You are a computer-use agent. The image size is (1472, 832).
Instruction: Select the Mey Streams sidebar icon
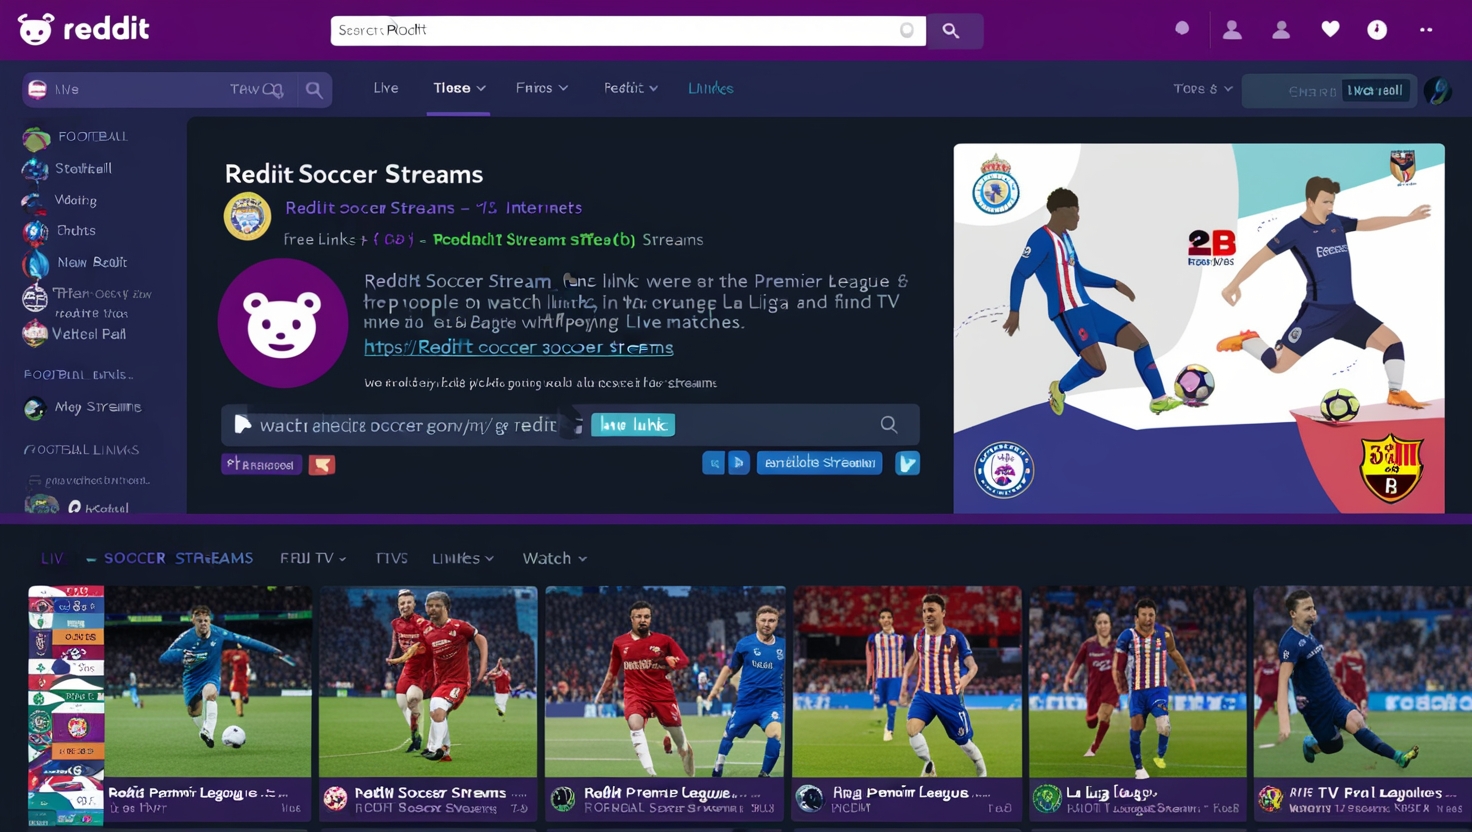tap(35, 408)
